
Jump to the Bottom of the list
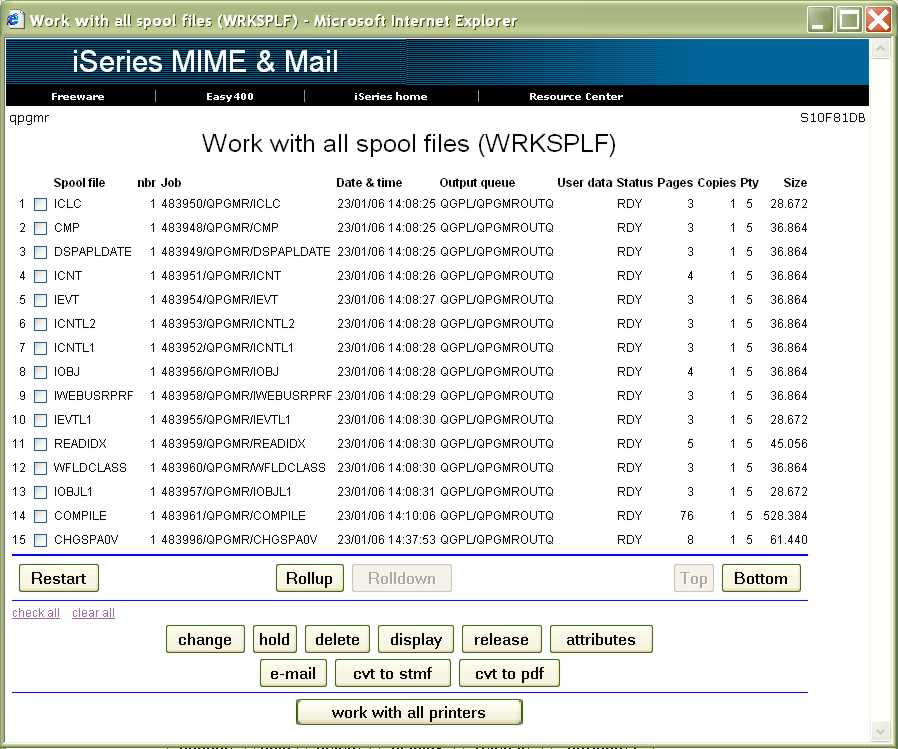761,578
